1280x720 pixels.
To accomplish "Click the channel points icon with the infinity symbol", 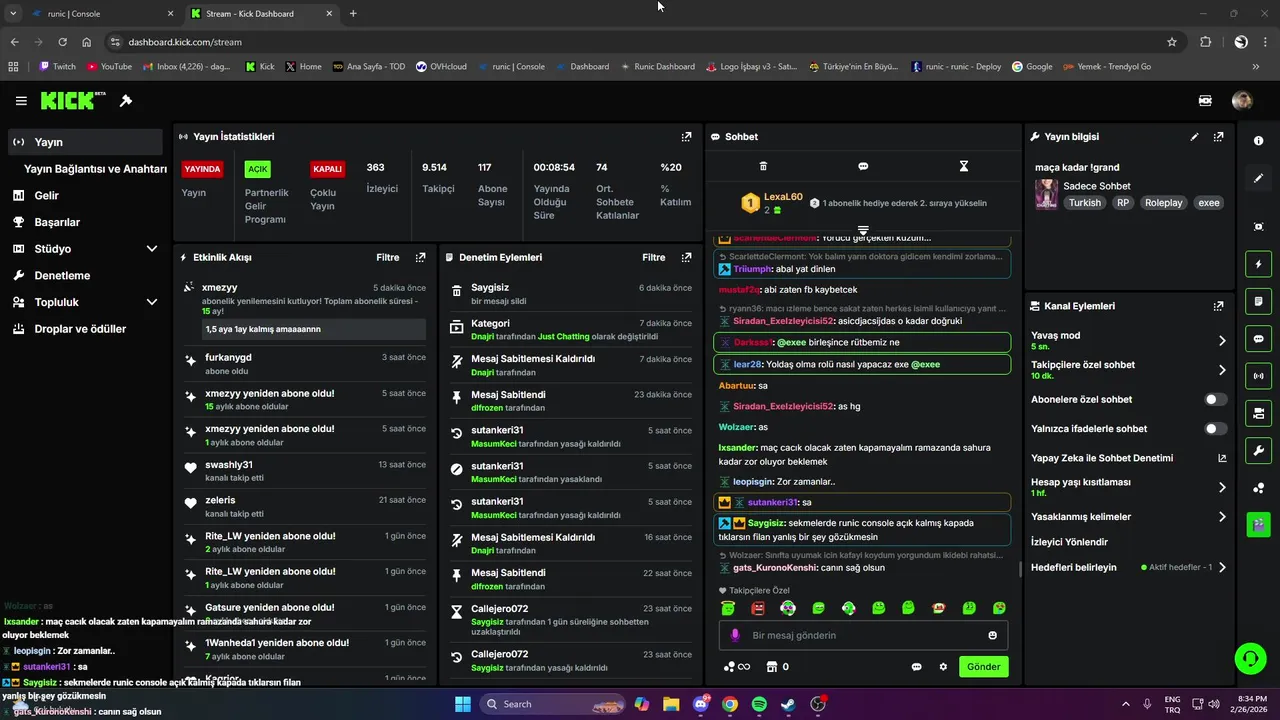I will coord(736,667).
